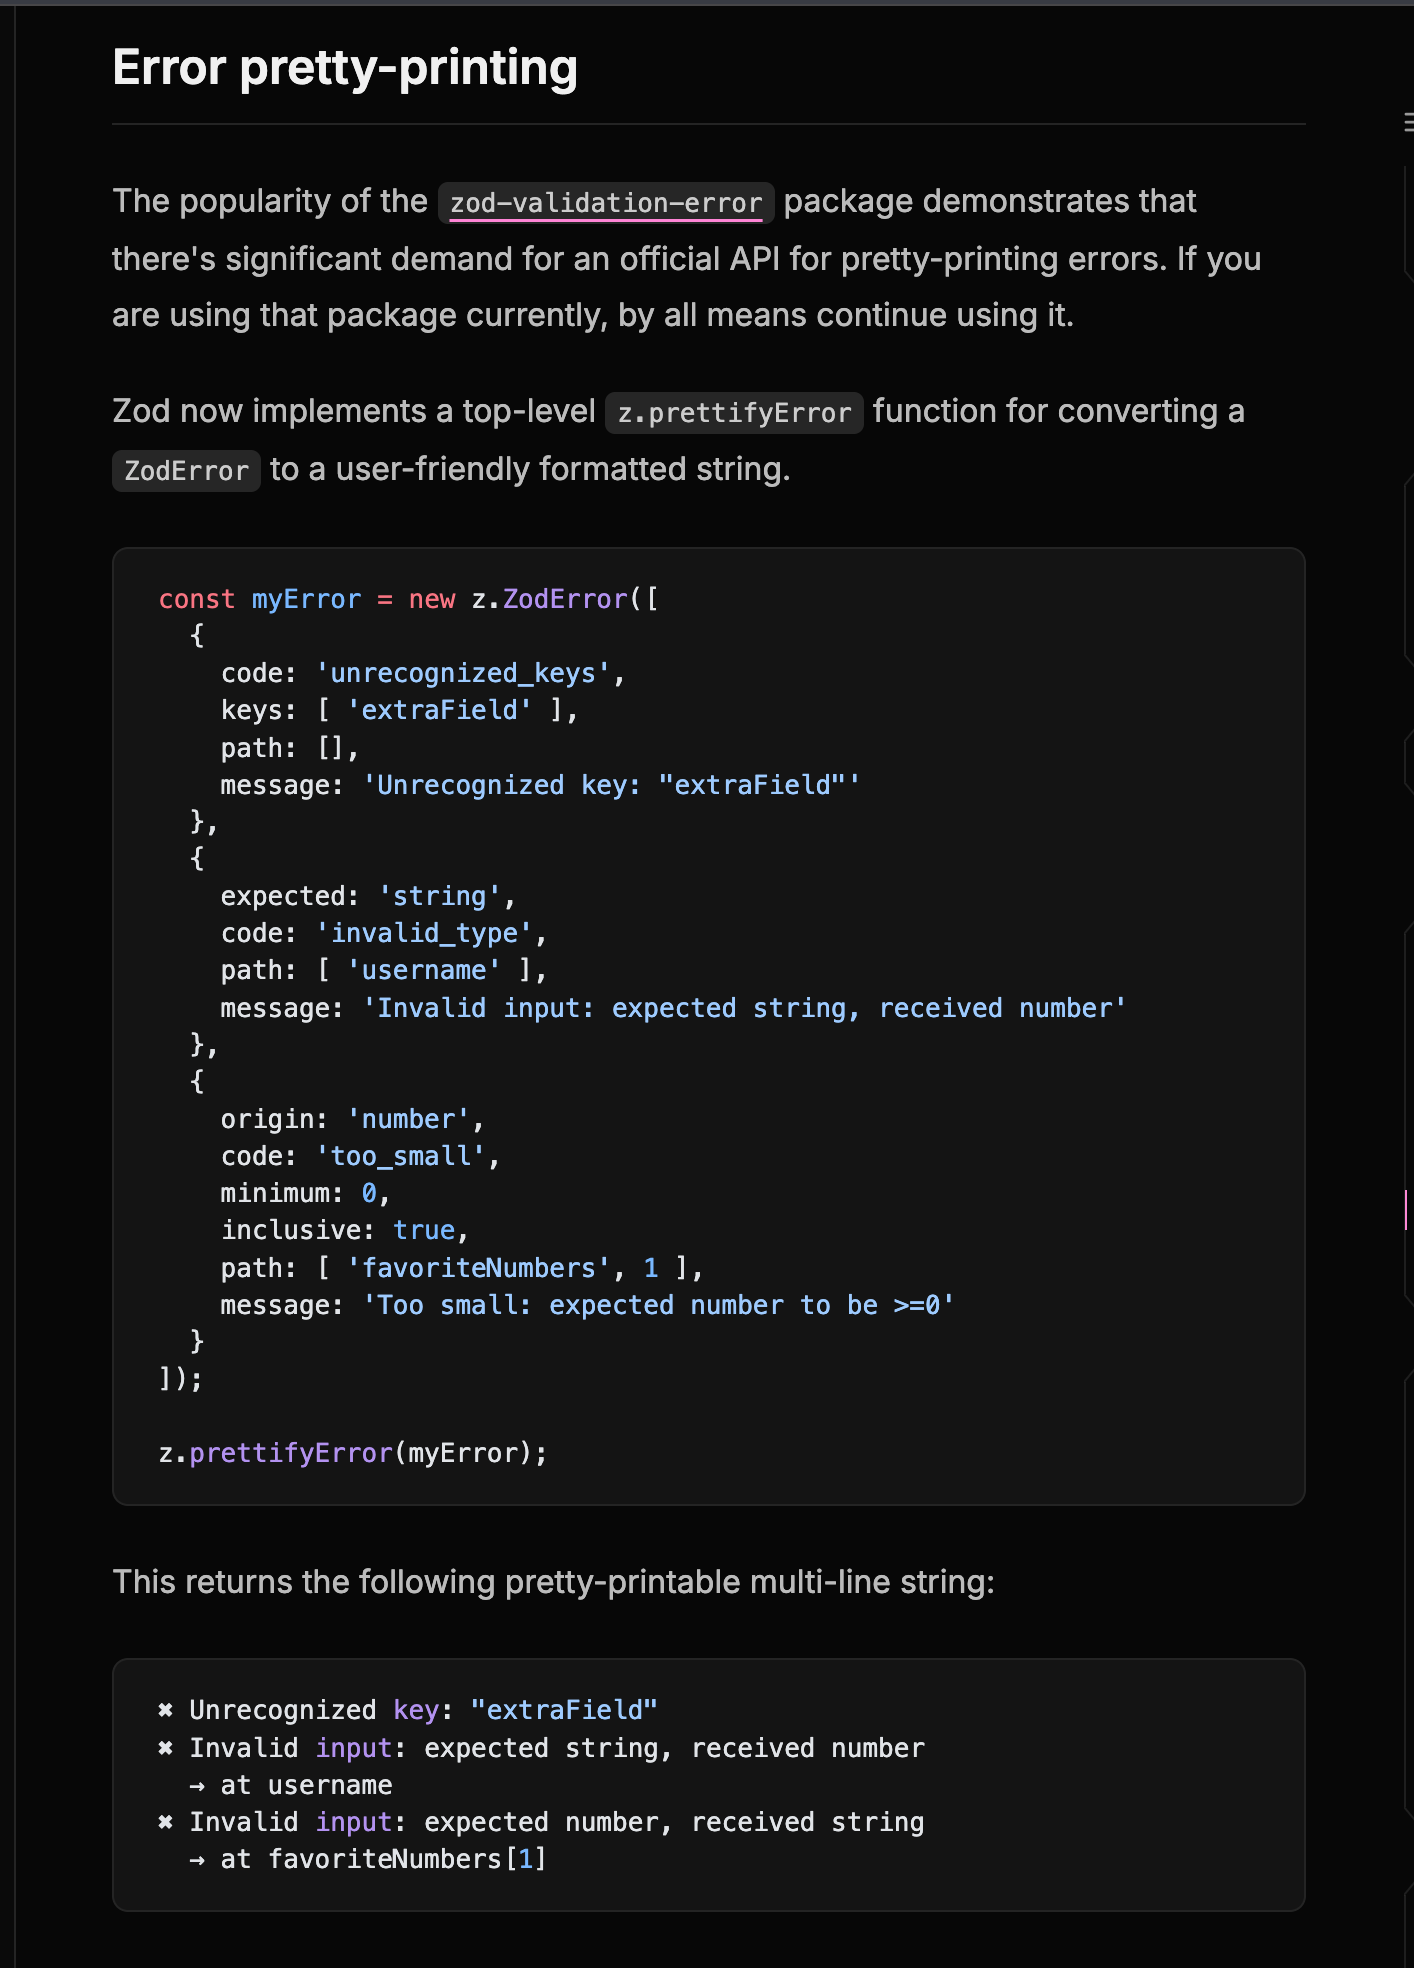The width and height of the screenshot is (1414, 1968).
Task: Click the "inclusive: true" code line
Action: [x=344, y=1230]
